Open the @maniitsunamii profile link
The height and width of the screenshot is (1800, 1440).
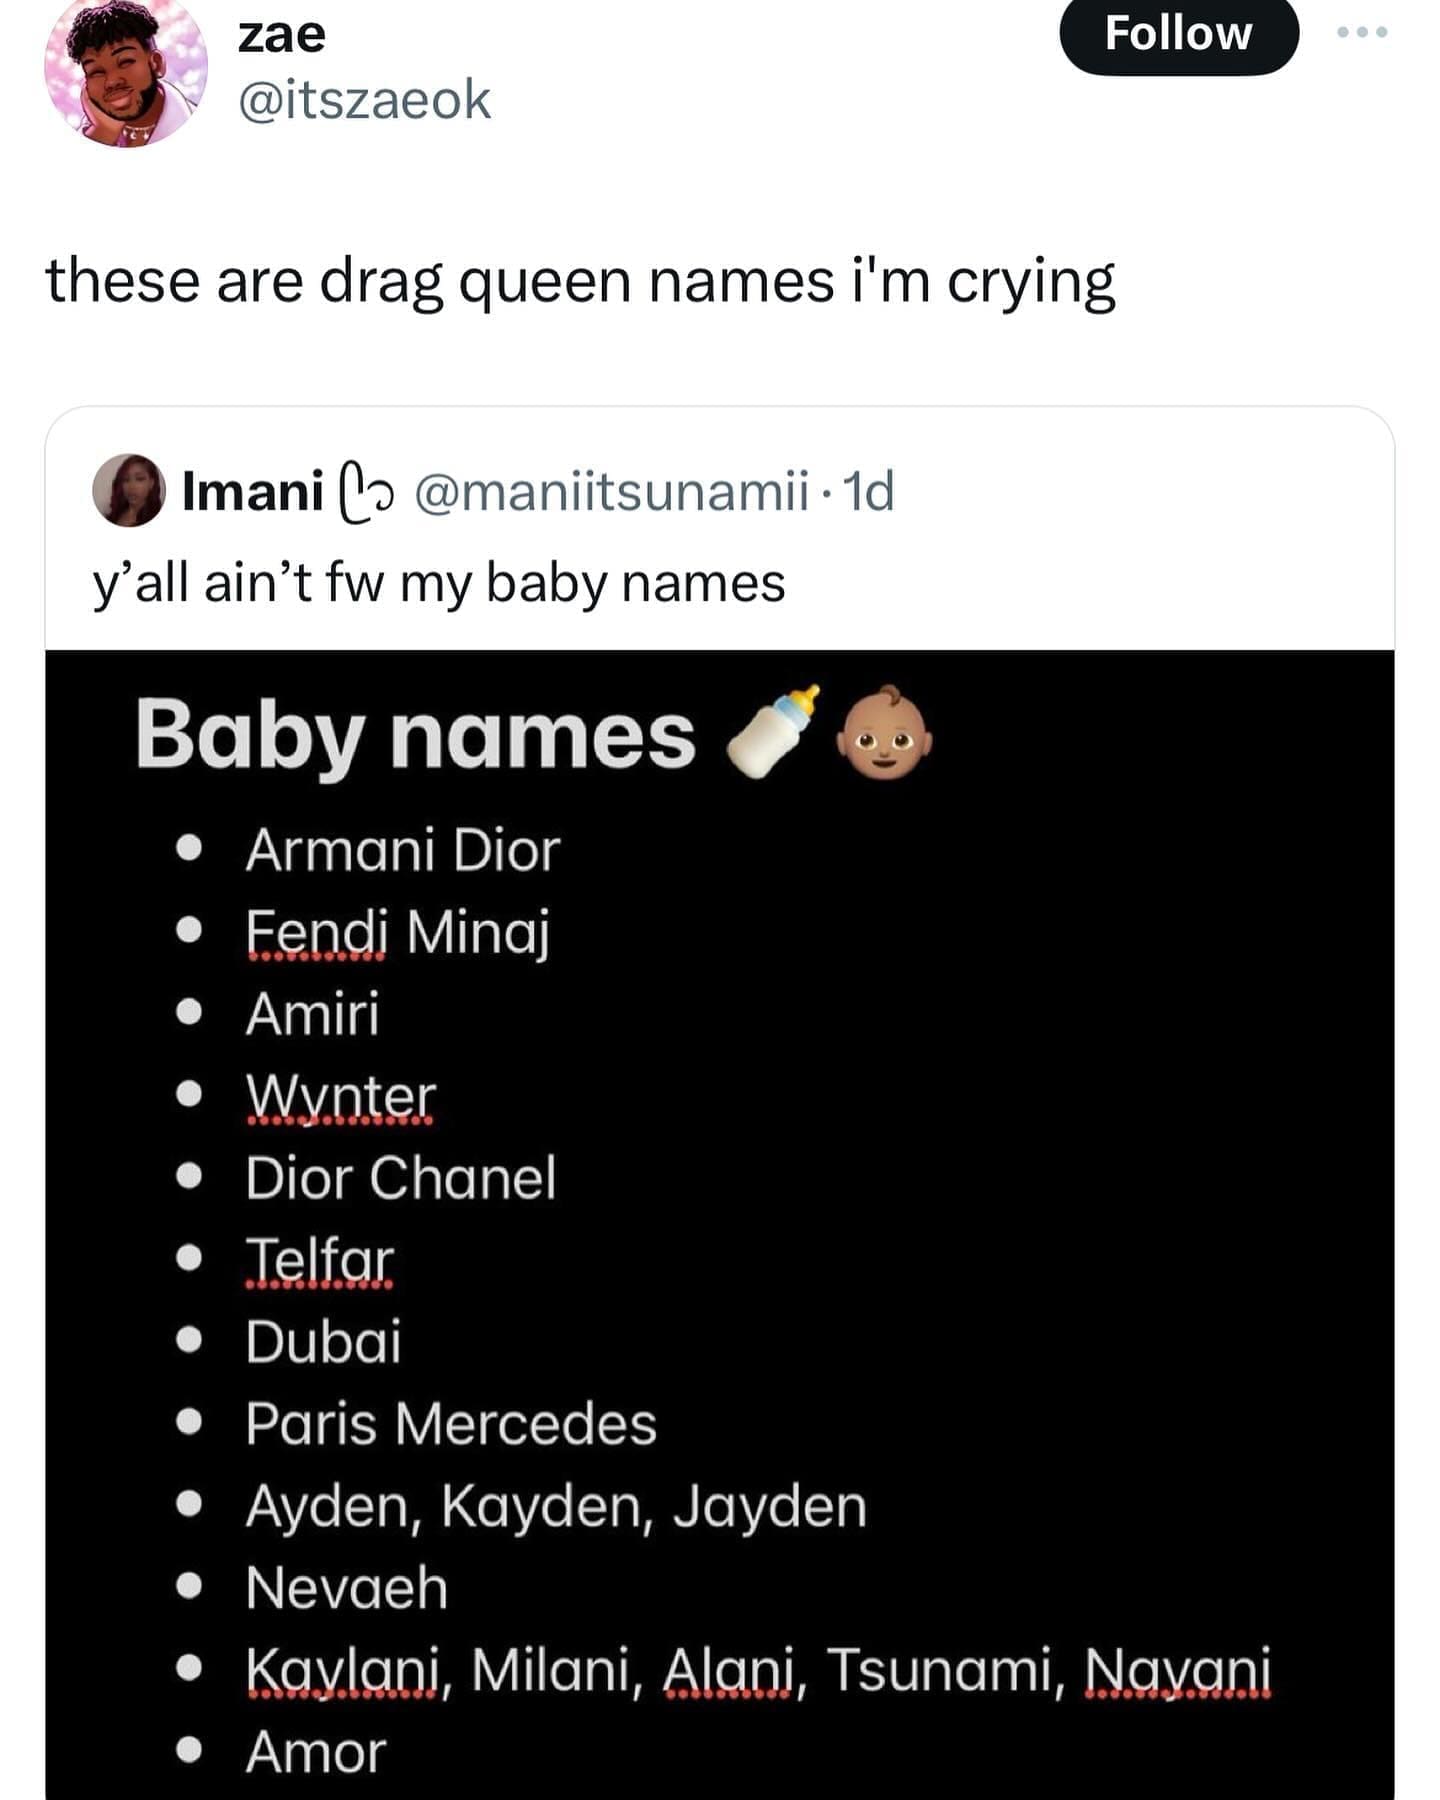pyautogui.click(x=612, y=491)
